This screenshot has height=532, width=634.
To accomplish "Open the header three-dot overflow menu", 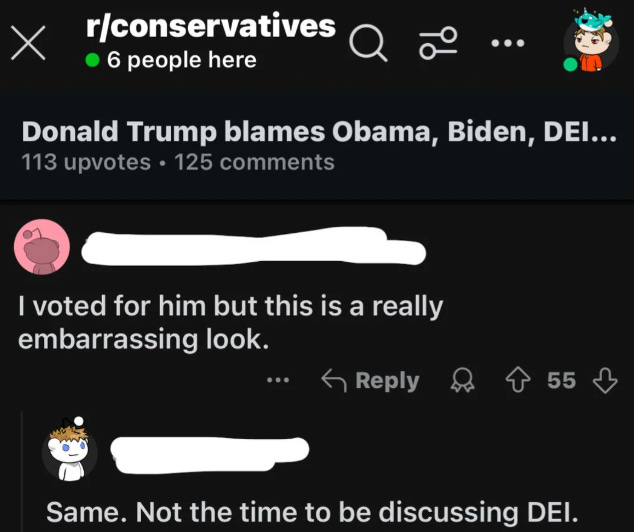I will click(x=508, y=42).
